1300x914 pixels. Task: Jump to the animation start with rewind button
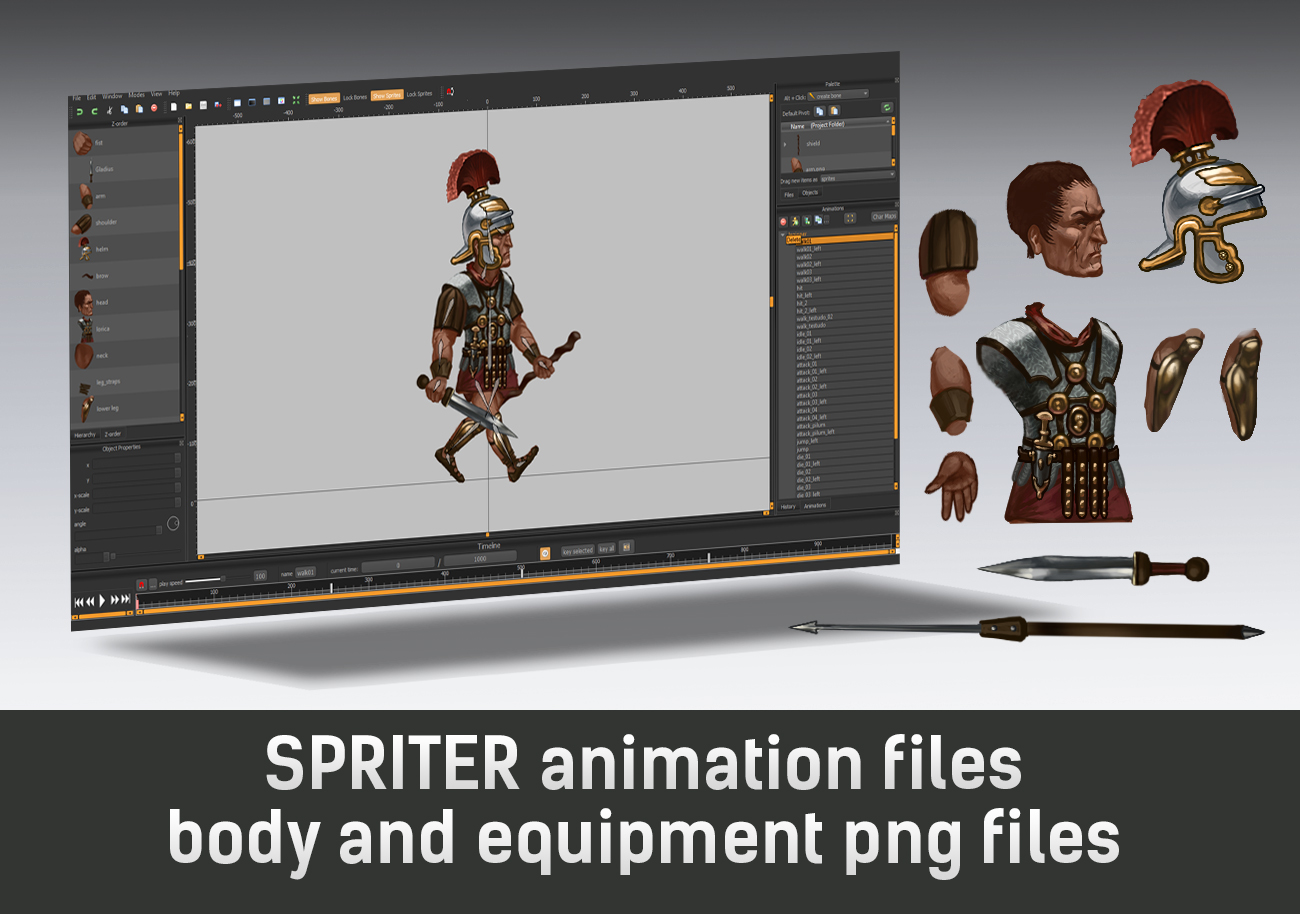[78, 602]
